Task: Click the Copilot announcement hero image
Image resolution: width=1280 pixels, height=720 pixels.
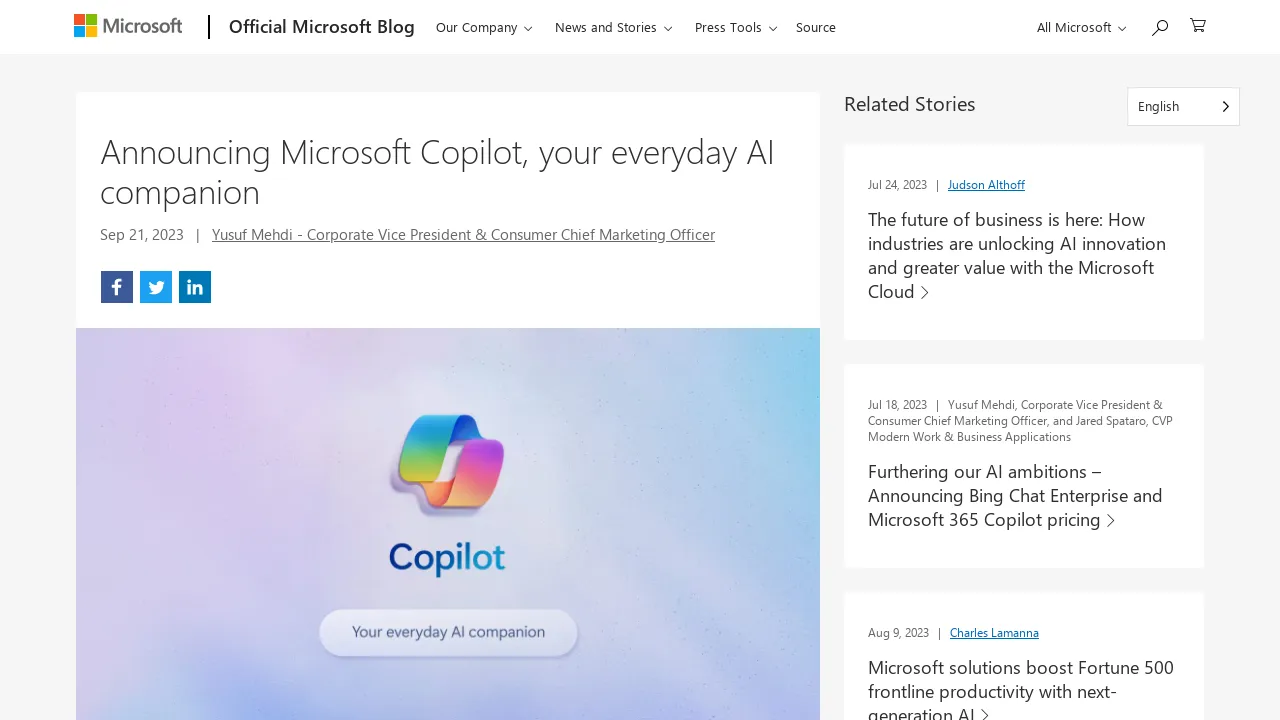Action: [448, 524]
